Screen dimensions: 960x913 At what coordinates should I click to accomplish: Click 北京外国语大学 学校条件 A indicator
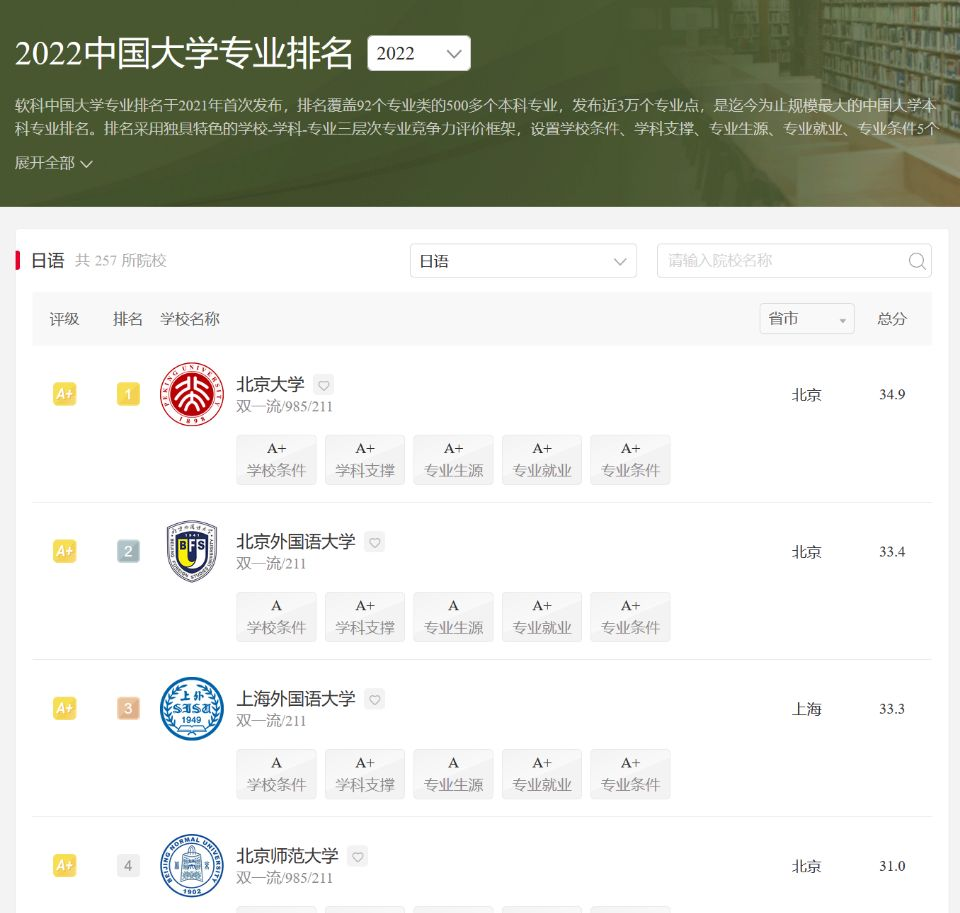point(276,617)
